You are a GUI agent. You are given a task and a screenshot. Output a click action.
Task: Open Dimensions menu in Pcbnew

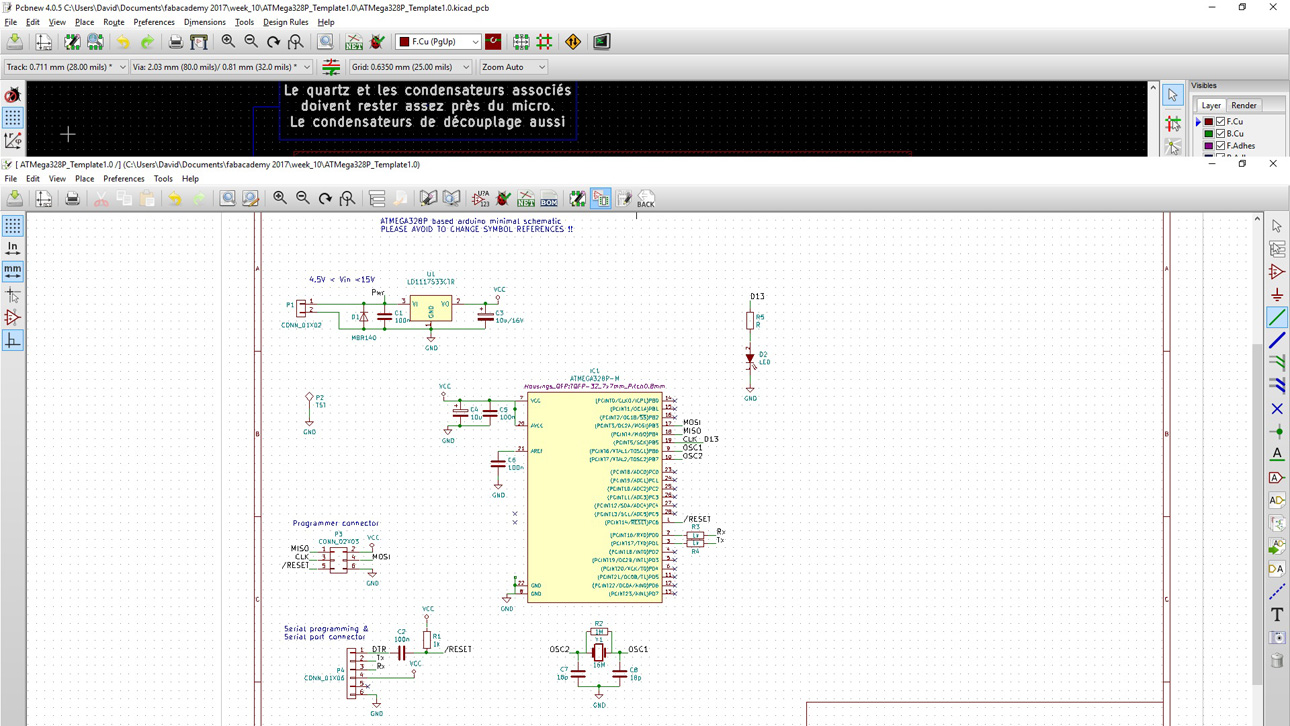[x=205, y=22]
